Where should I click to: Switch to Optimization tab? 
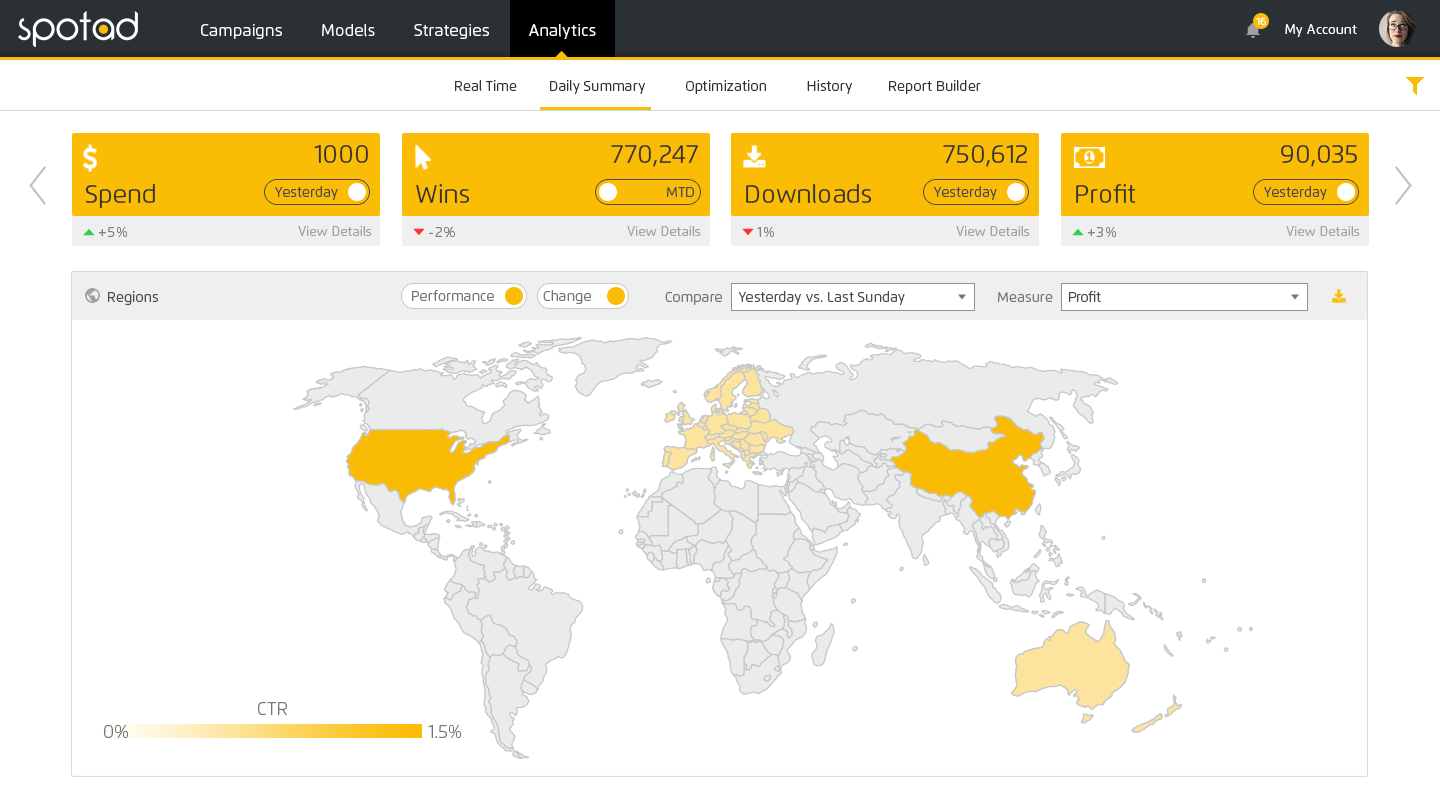[726, 86]
